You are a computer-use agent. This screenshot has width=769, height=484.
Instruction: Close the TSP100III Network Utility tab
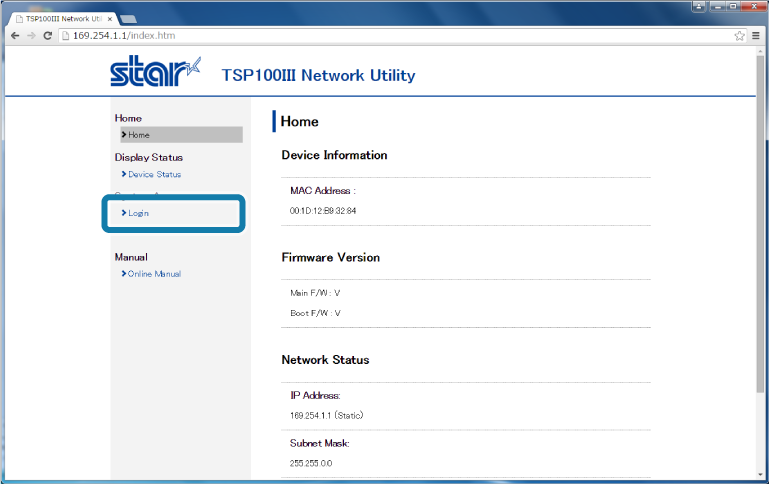[x=110, y=19]
